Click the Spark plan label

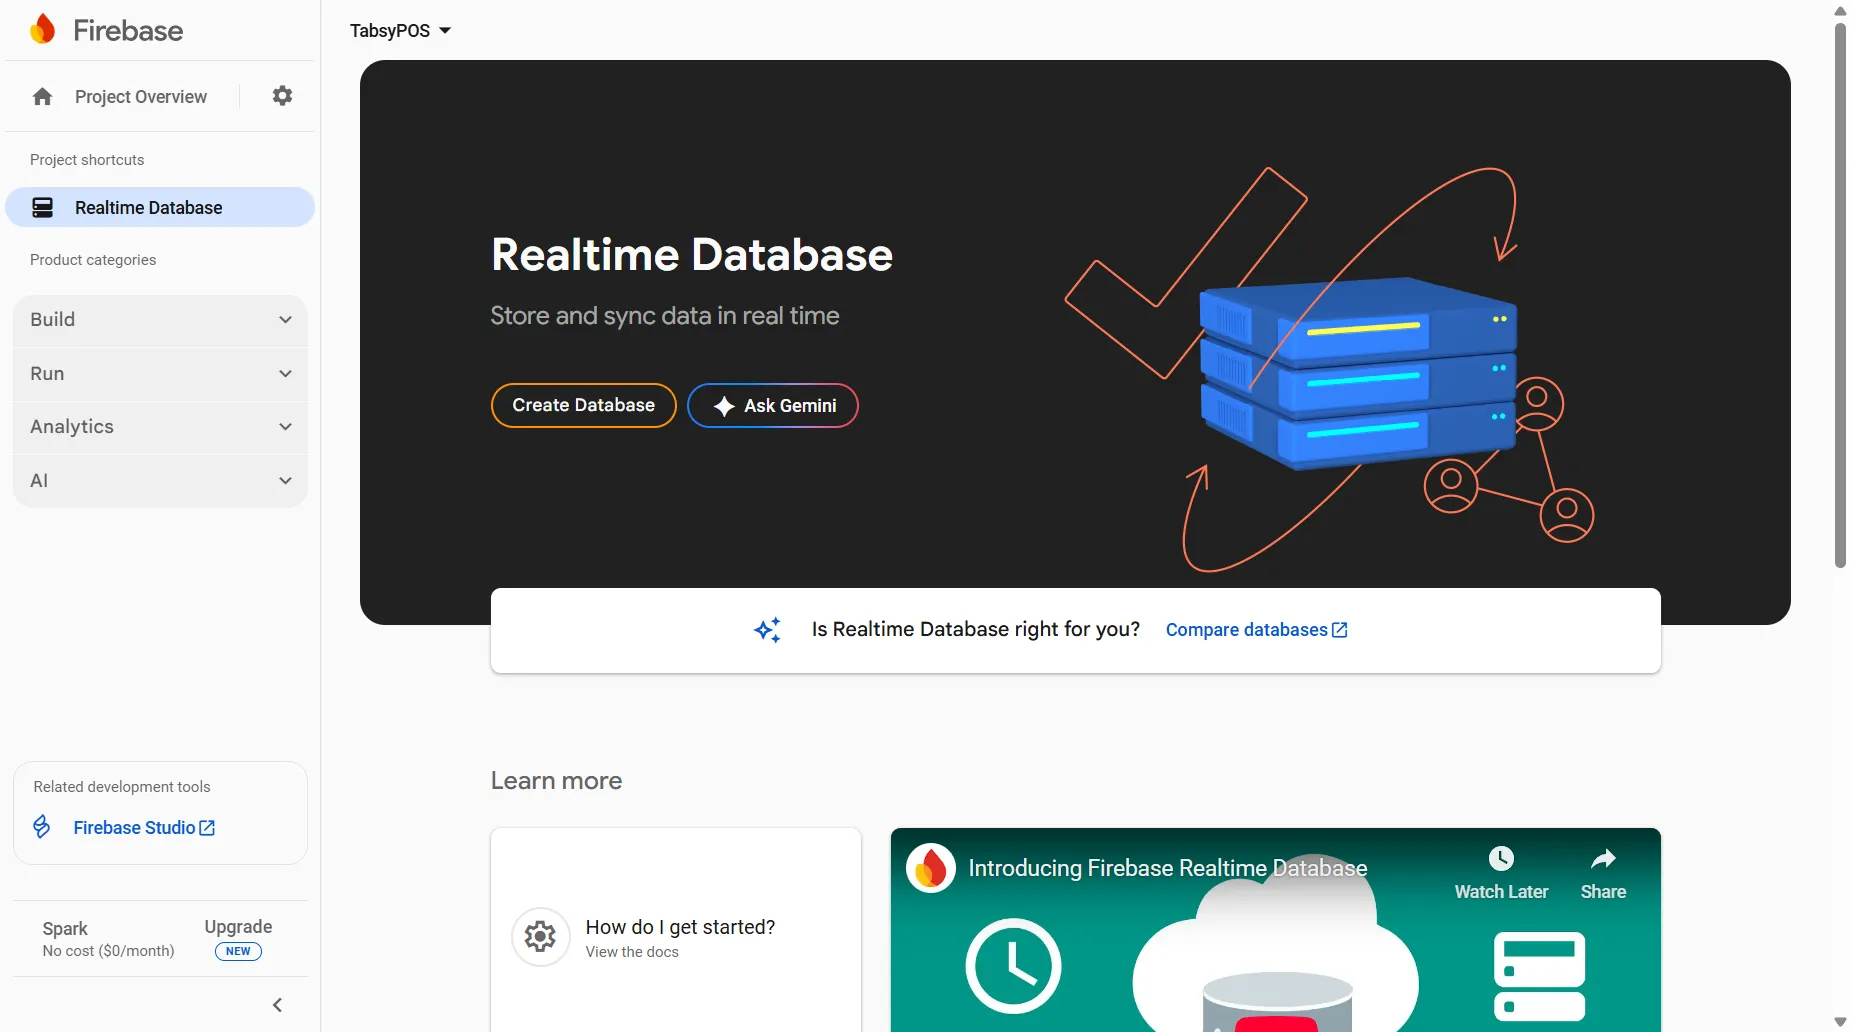point(65,929)
